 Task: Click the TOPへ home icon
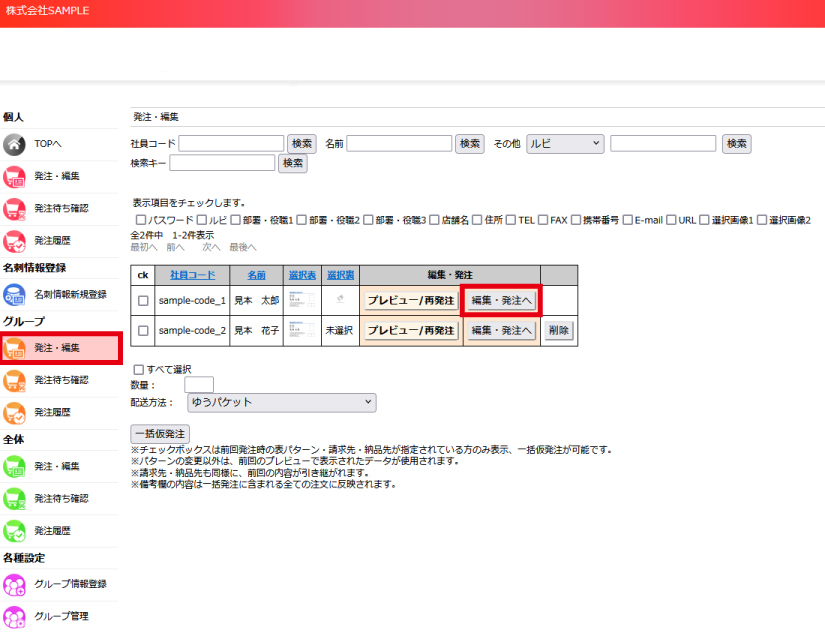pos(14,144)
